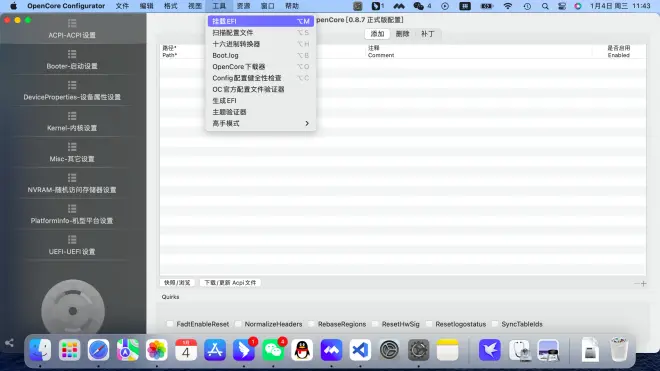This screenshot has height=371, width=660.
Task: Open 帮助 menu in menu bar
Action: tap(292, 6)
